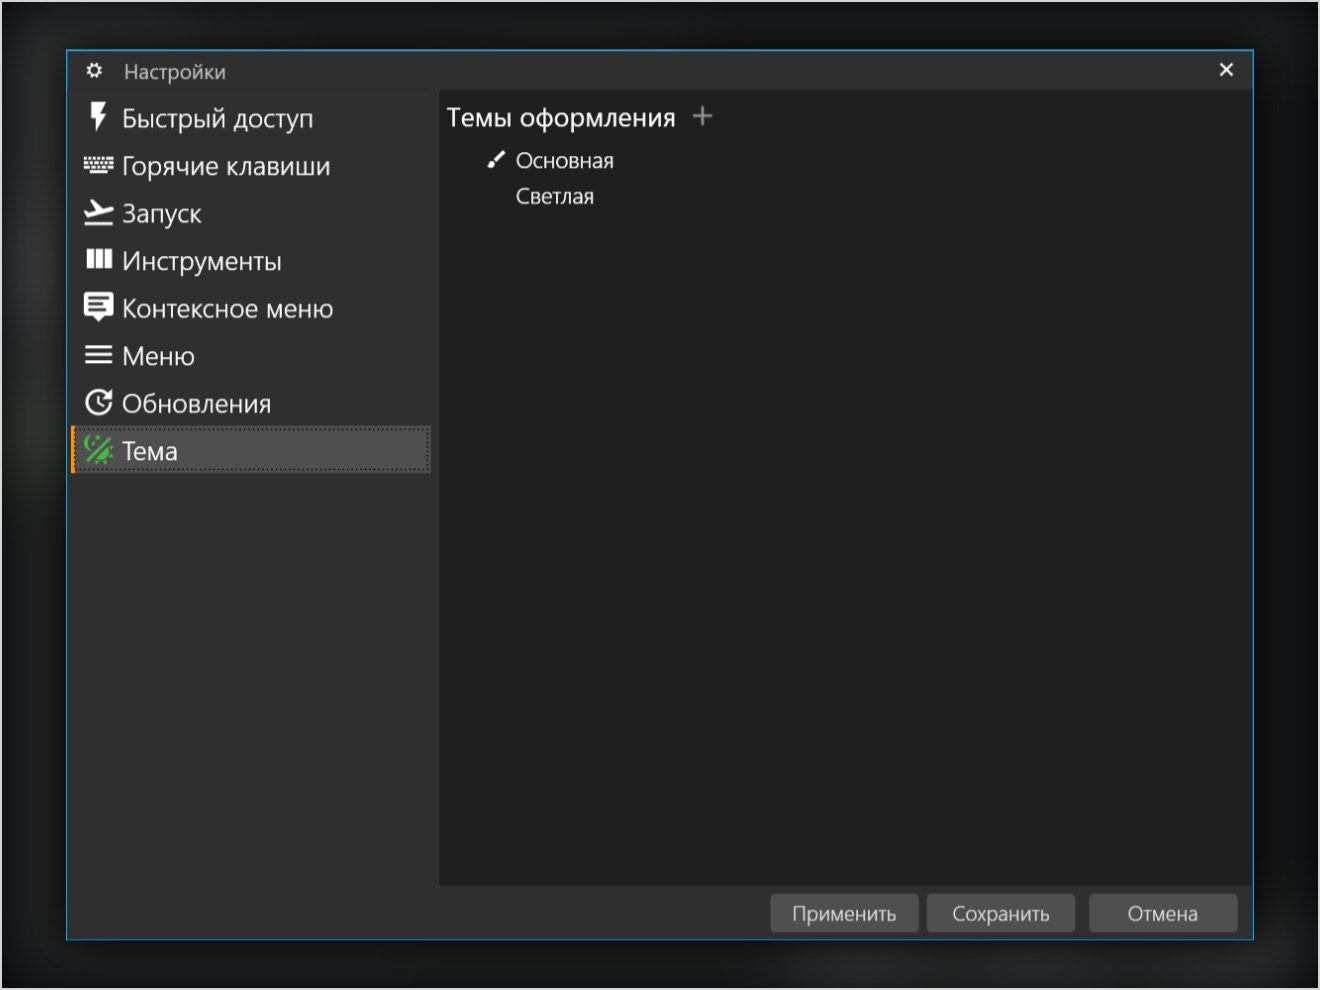This screenshot has width=1320, height=990.
Task: Click the lightning bolt icon for Быстрый доступ
Action: coord(98,117)
